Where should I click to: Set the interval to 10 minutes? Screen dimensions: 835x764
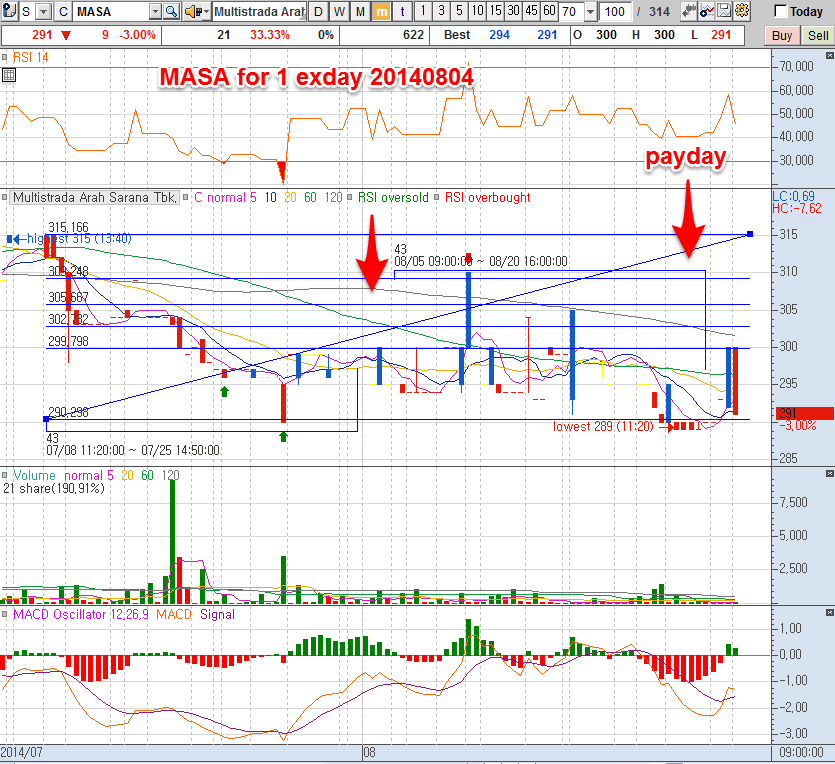(x=477, y=11)
